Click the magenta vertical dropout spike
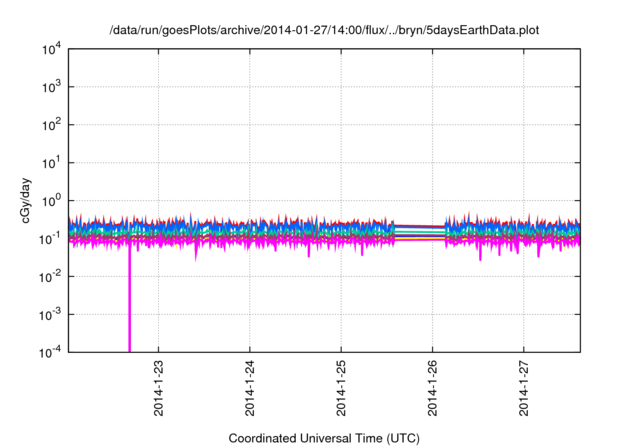The width and height of the screenshot is (640, 448). [x=130, y=298]
